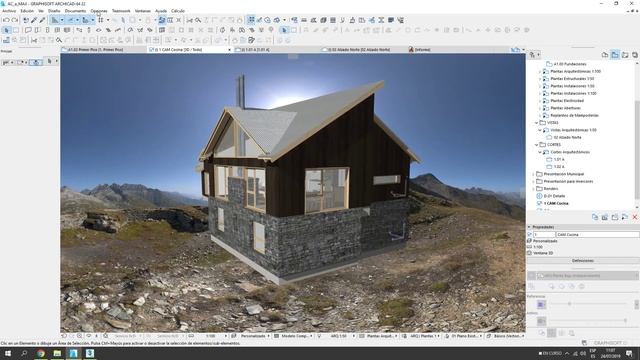Click the Definiciones button
The width and height of the screenshot is (640, 360).
pos(582,260)
